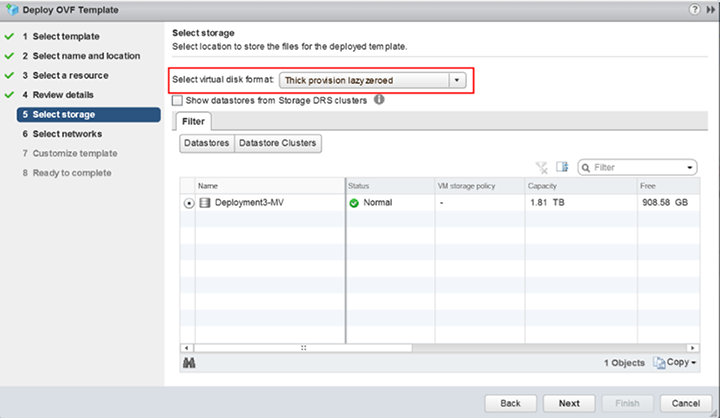Screen dimensions: 720x418
Task: Click the Next button
Action: [x=569, y=403]
